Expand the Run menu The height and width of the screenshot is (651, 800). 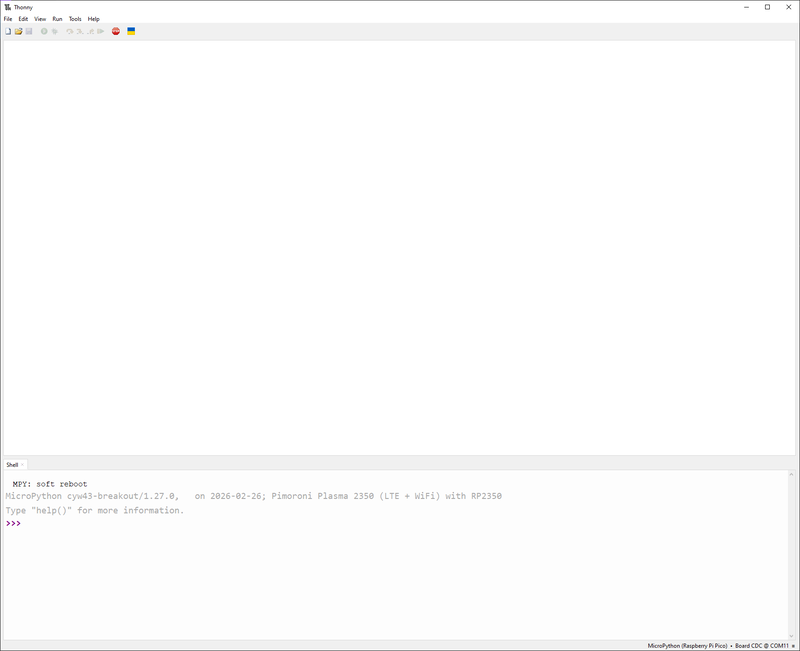tap(57, 19)
